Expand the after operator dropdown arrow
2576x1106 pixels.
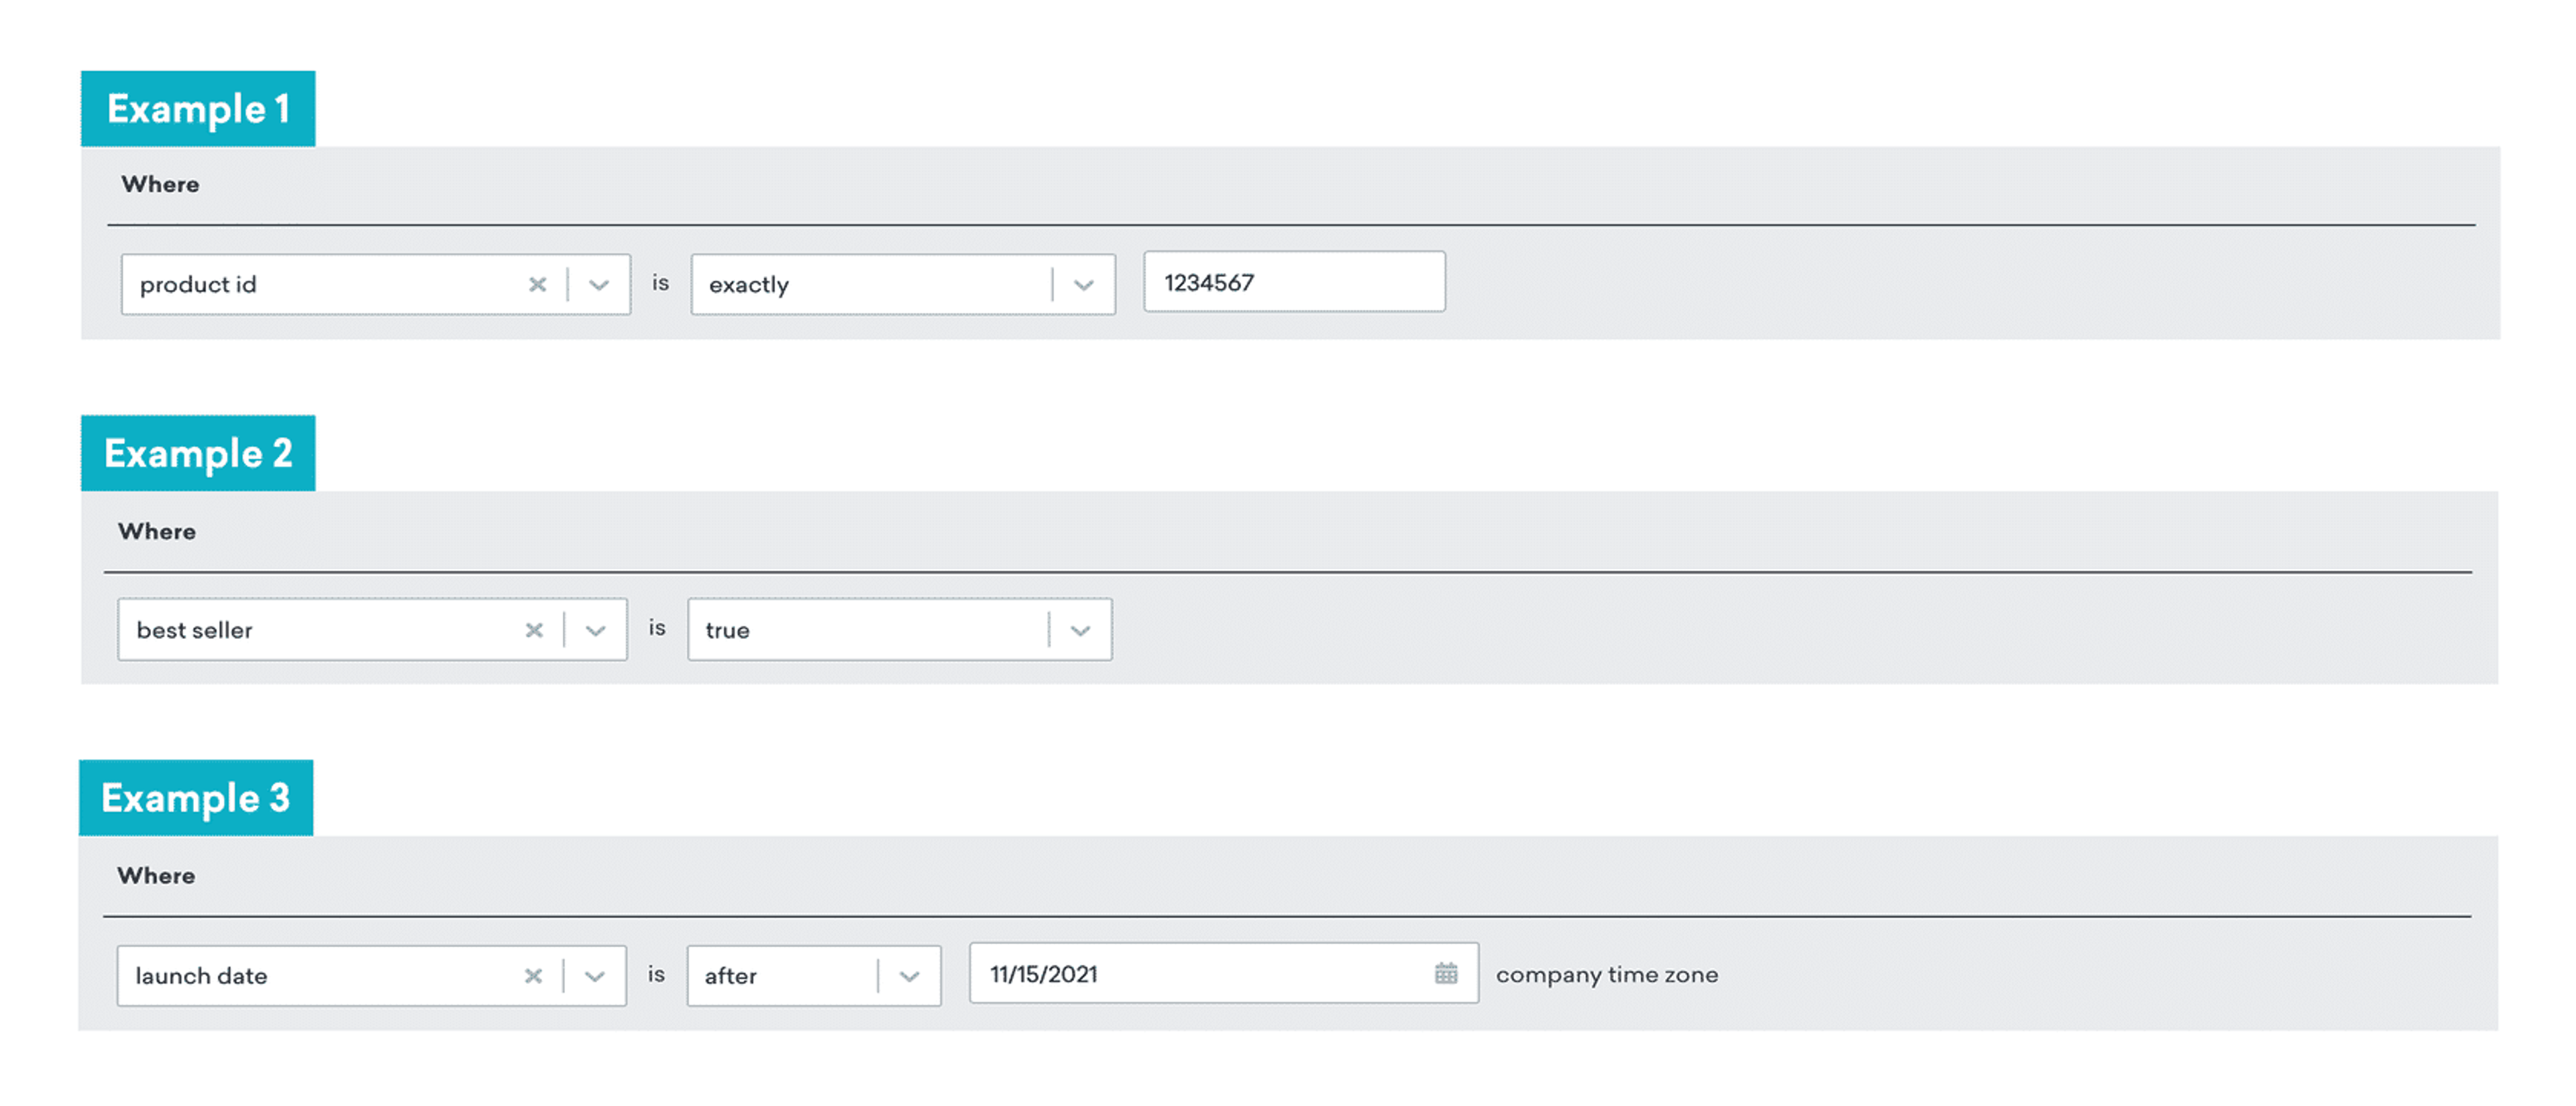coord(909,976)
